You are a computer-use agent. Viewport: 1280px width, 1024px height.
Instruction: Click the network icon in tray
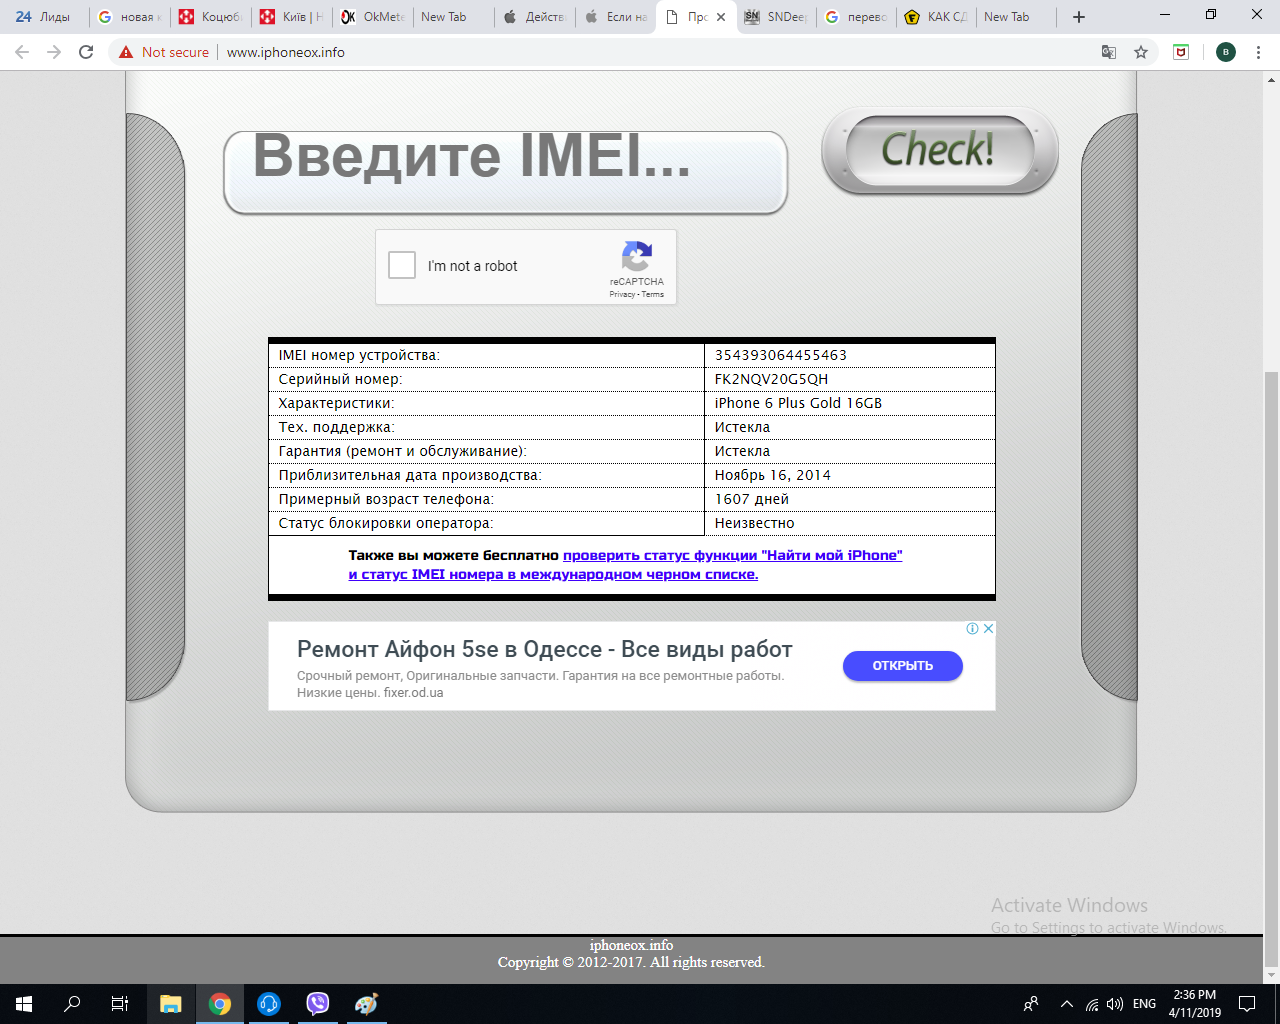pos(1092,1004)
